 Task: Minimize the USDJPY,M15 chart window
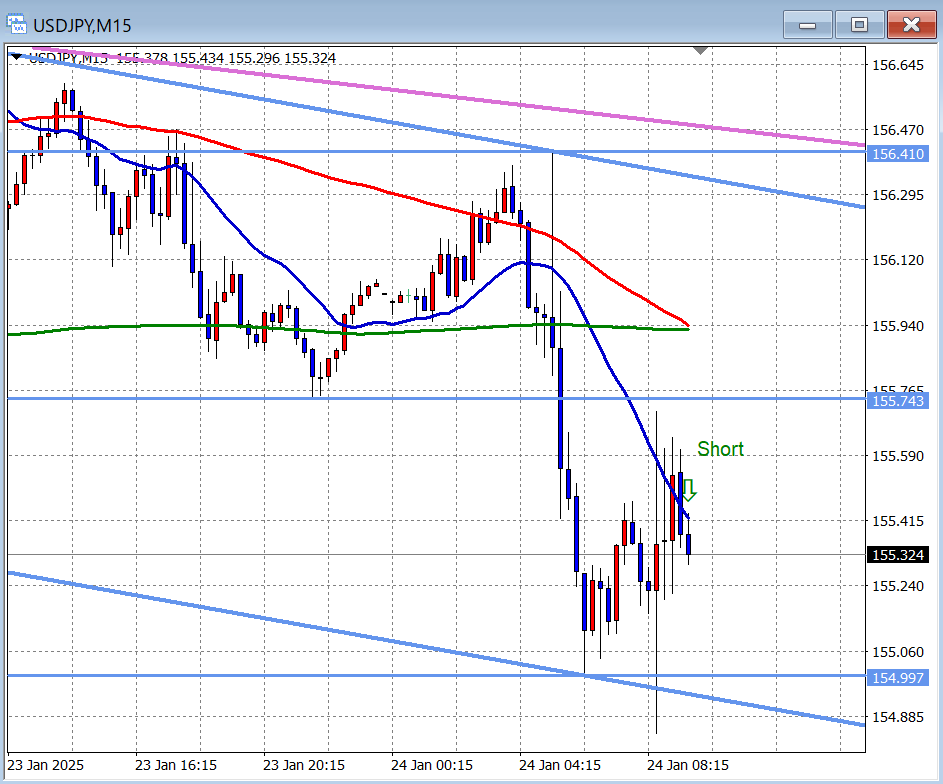(x=807, y=25)
